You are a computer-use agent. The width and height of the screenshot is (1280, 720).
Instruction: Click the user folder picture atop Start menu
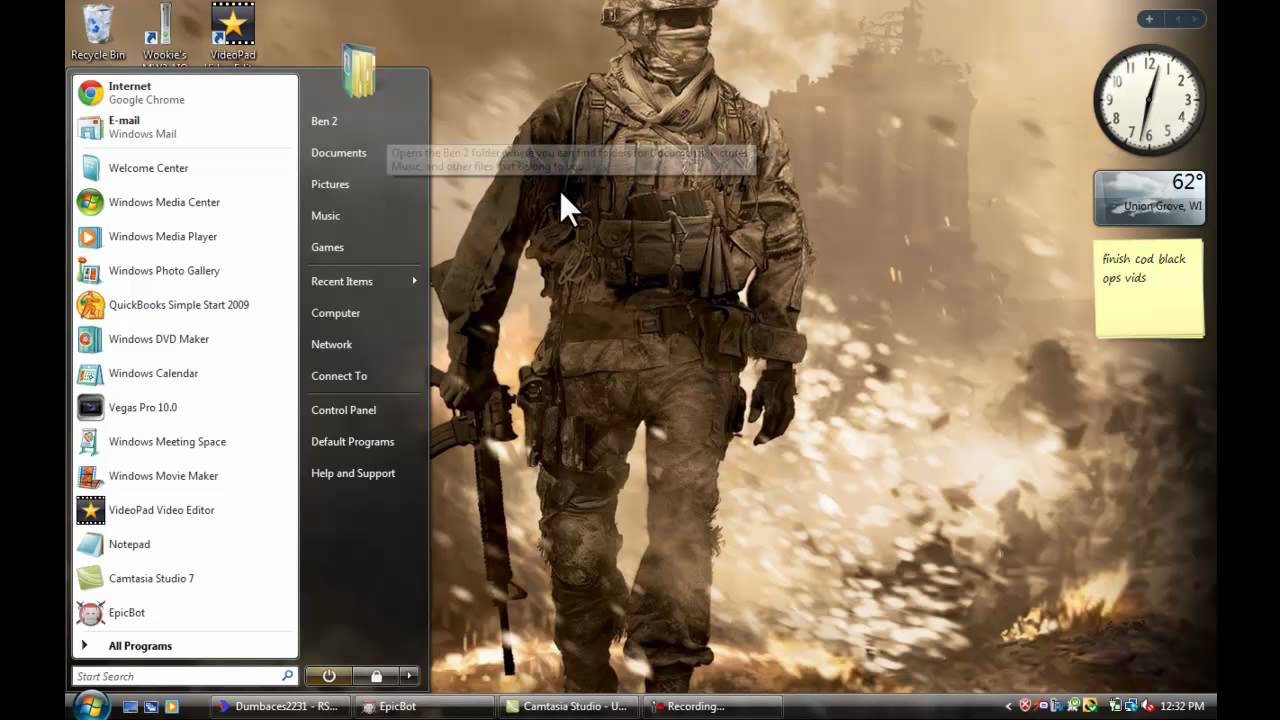click(359, 71)
